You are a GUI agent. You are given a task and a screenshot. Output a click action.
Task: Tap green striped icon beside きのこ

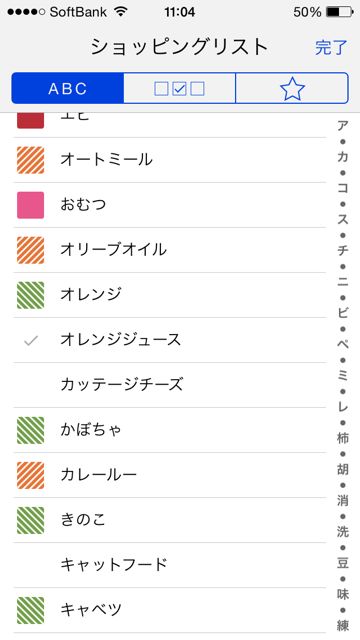pos(31,520)
